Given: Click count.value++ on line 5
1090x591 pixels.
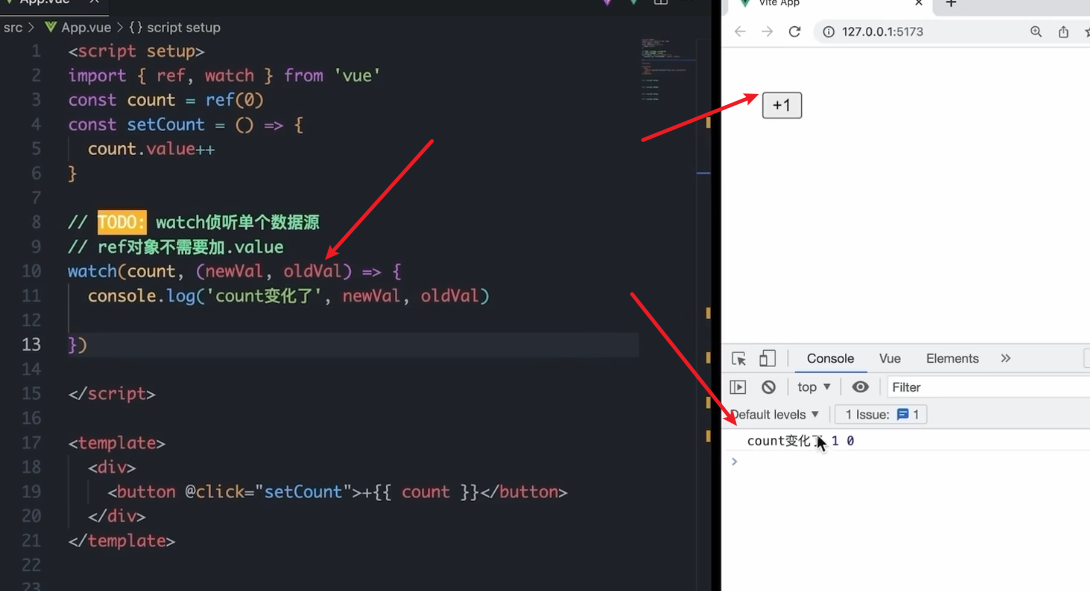Looking at the screenshot, I should pos(151,149).
